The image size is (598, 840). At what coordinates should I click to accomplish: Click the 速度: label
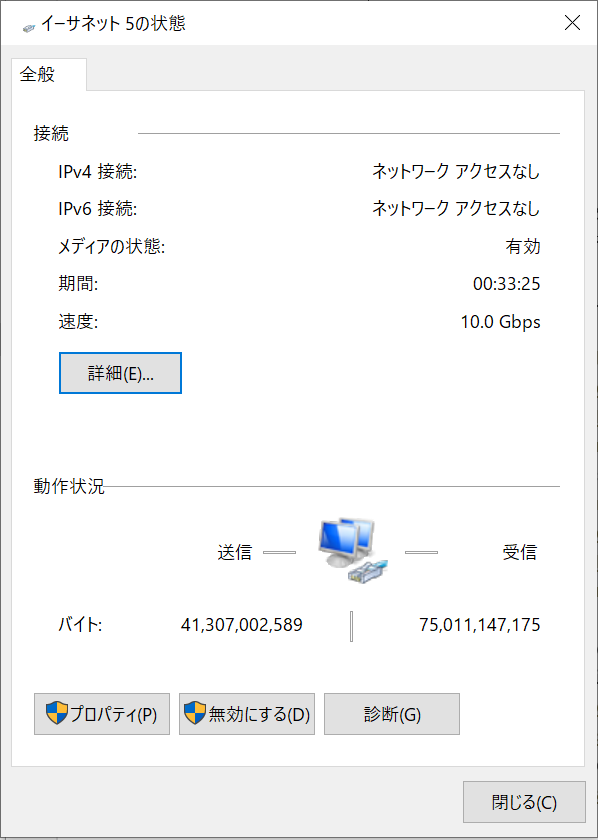[78, 322]
